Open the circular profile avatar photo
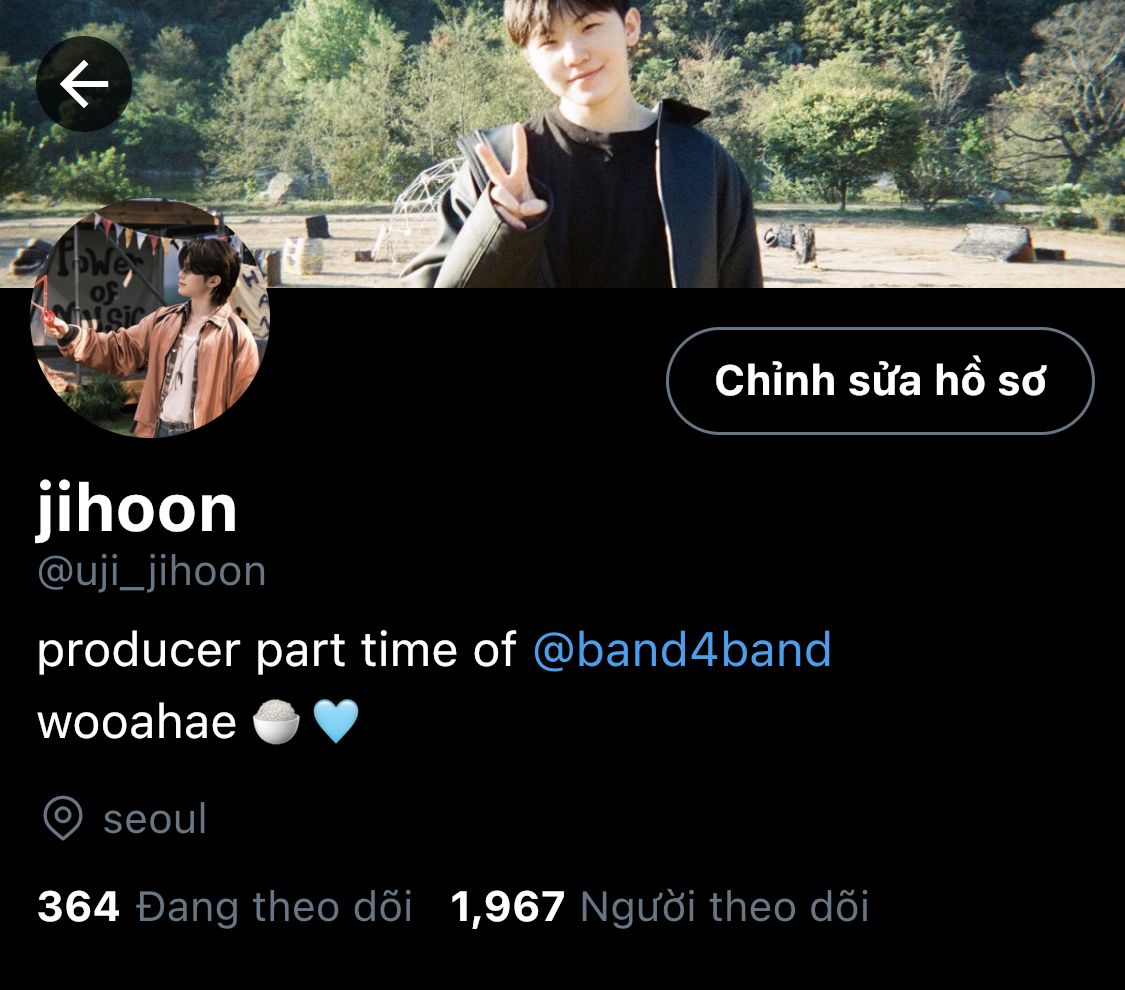 (x=150, y=319)
